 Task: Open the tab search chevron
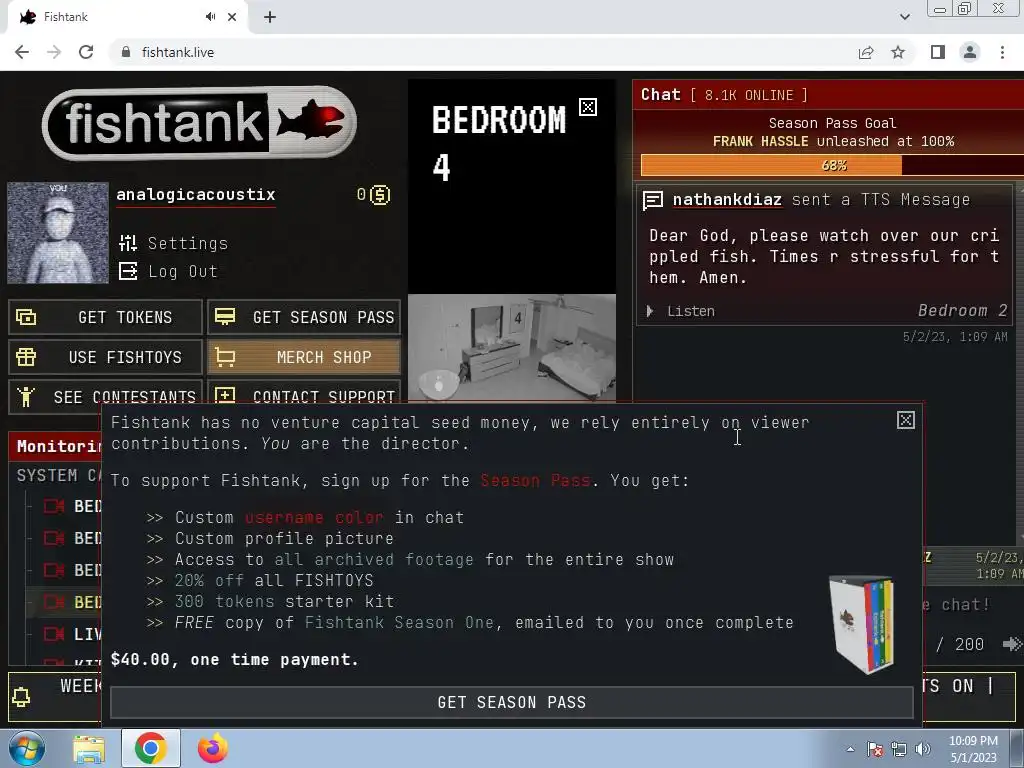(904, 17)
